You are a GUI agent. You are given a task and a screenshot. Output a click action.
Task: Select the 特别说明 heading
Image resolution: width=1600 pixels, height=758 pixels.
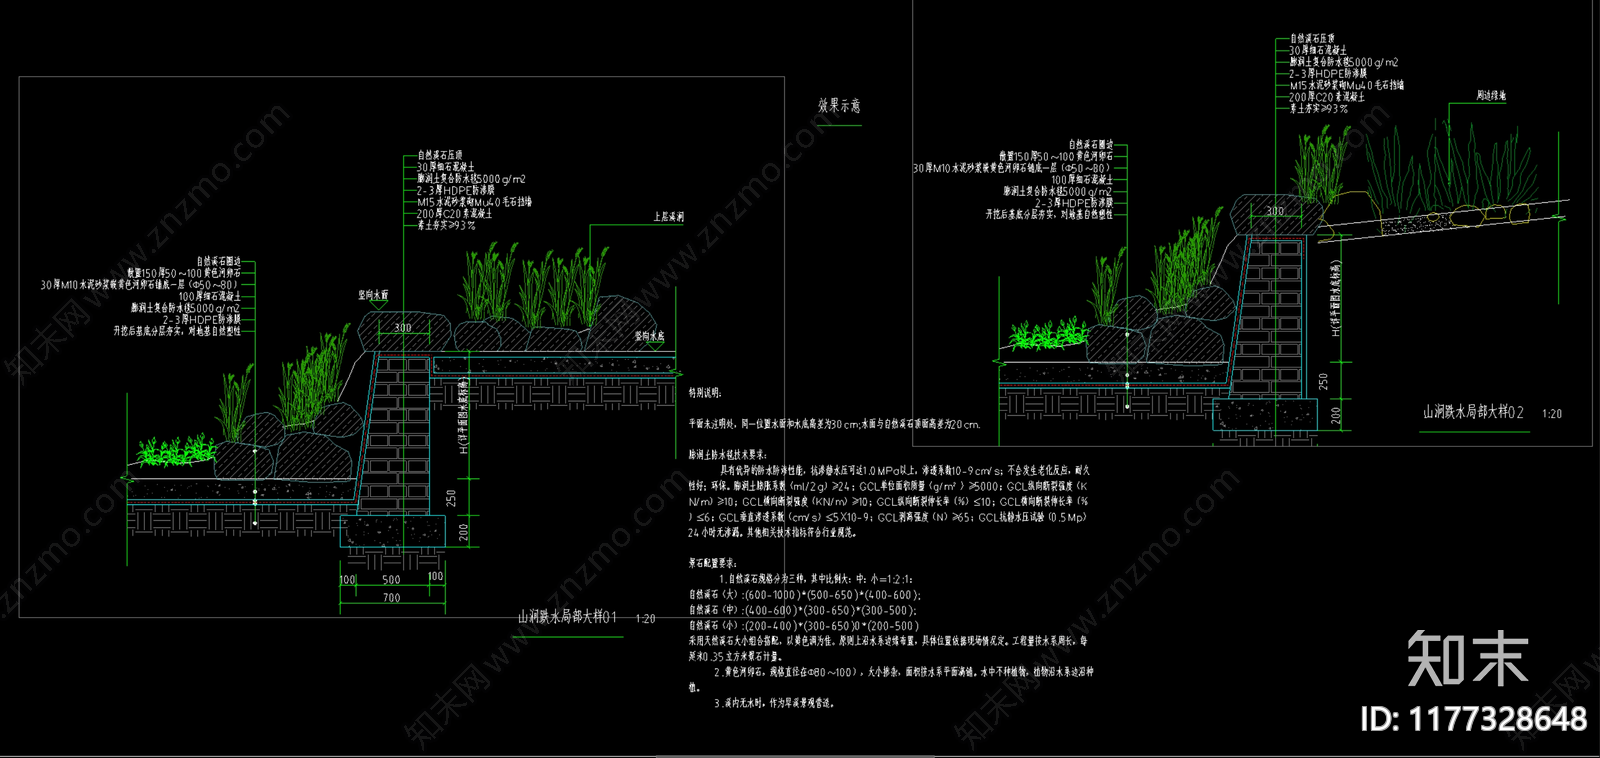click(704, 393)
